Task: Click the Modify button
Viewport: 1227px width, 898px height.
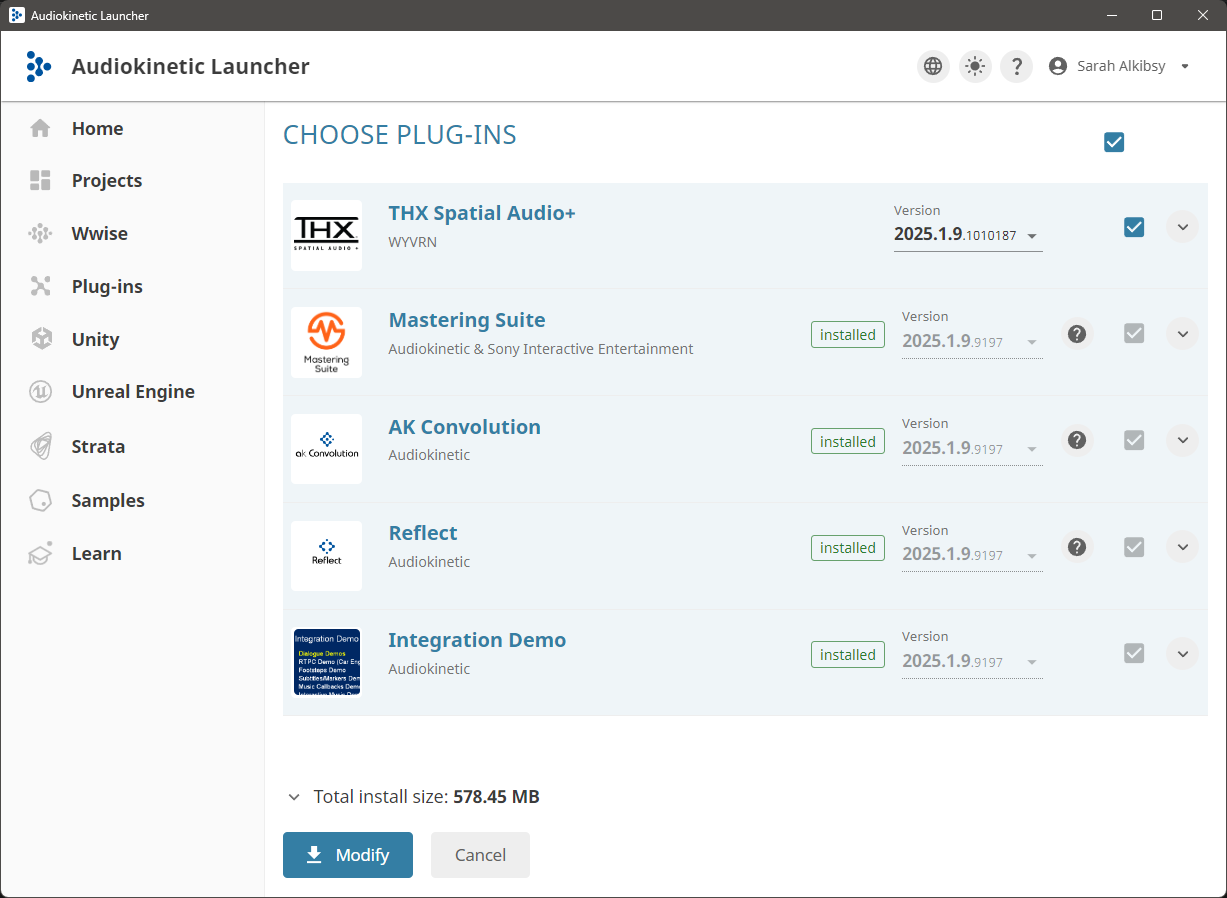Action: tap(348, 855)
